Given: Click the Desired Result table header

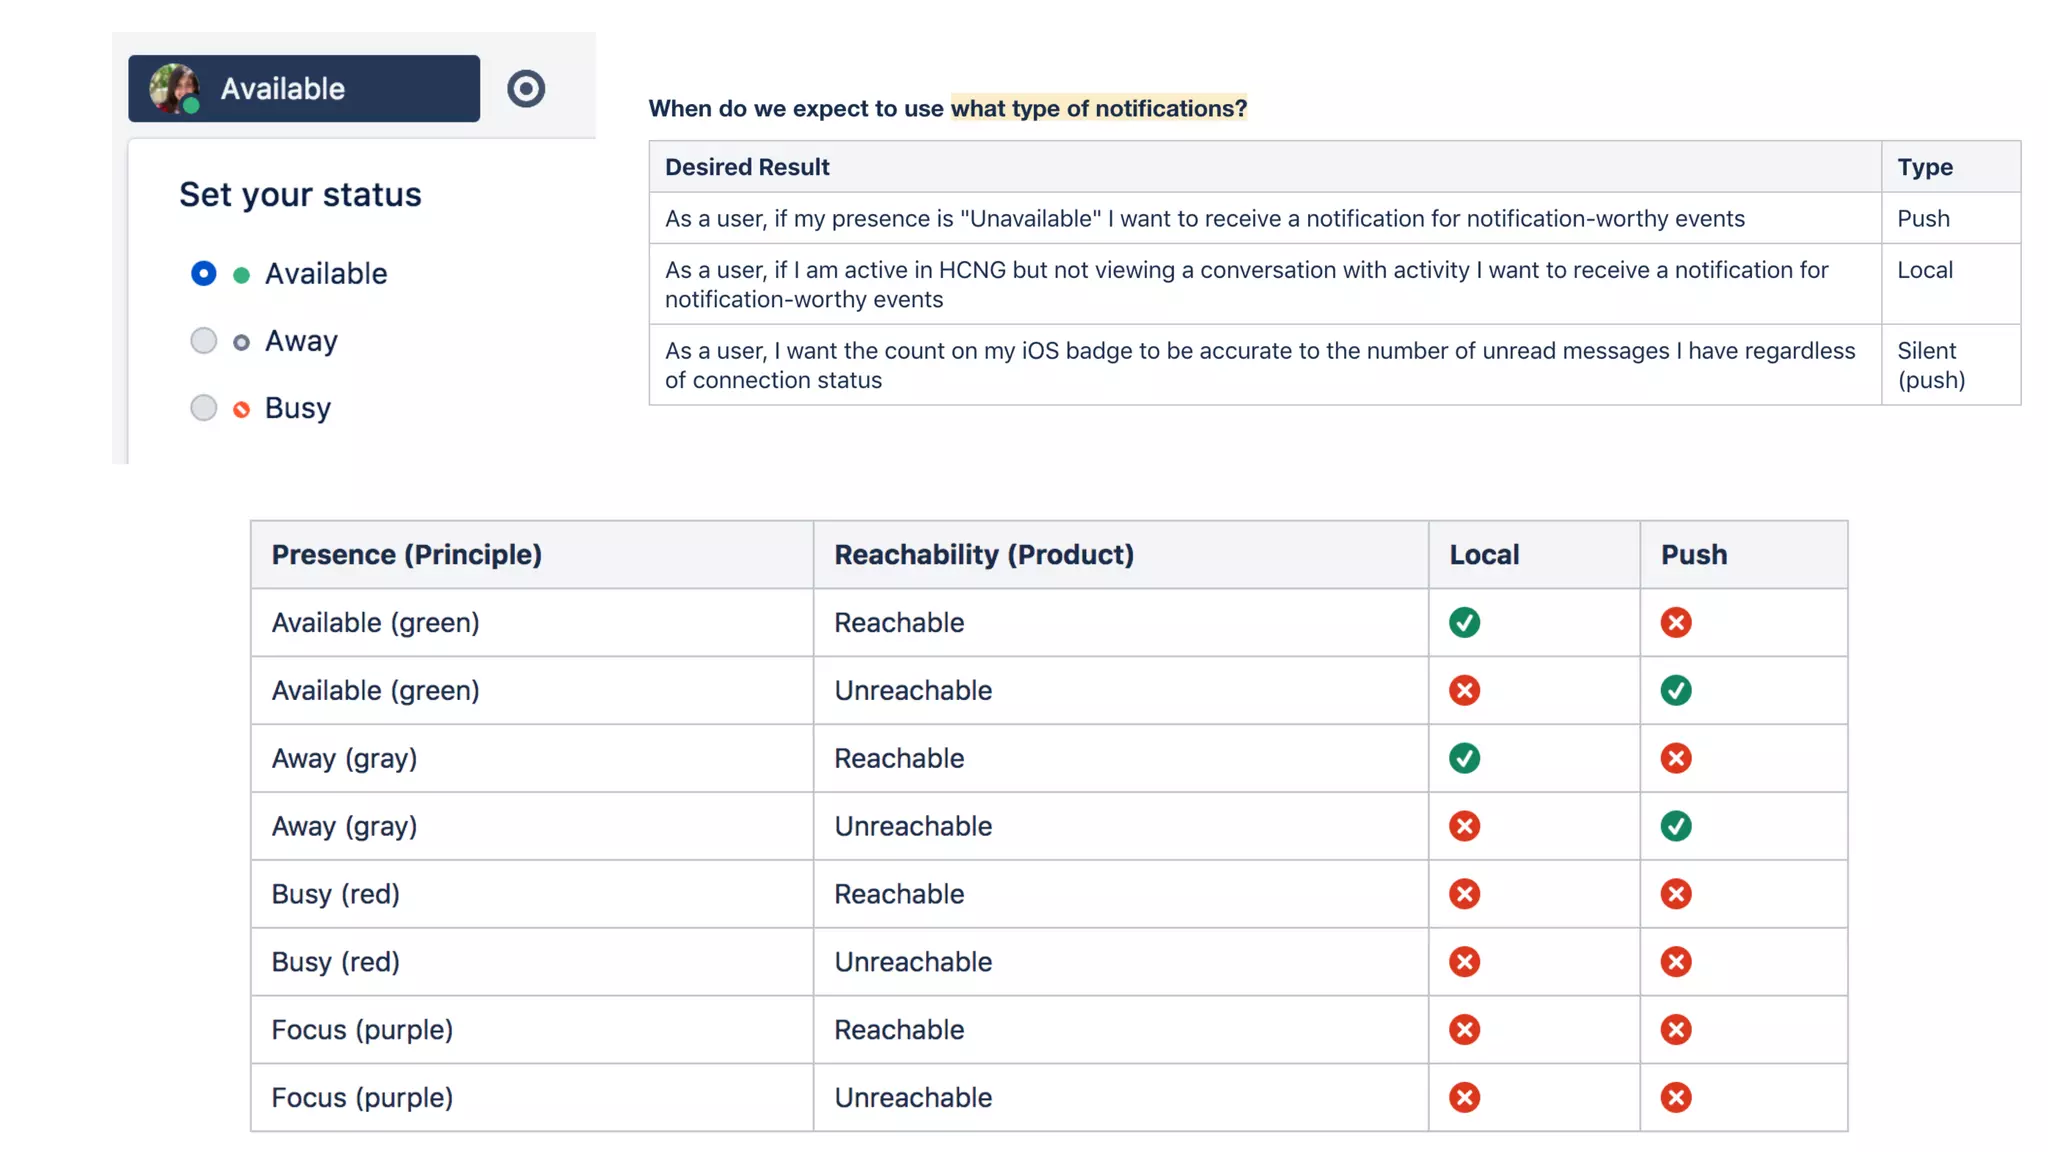Looking at the screenshot, I should coord(747,167).
